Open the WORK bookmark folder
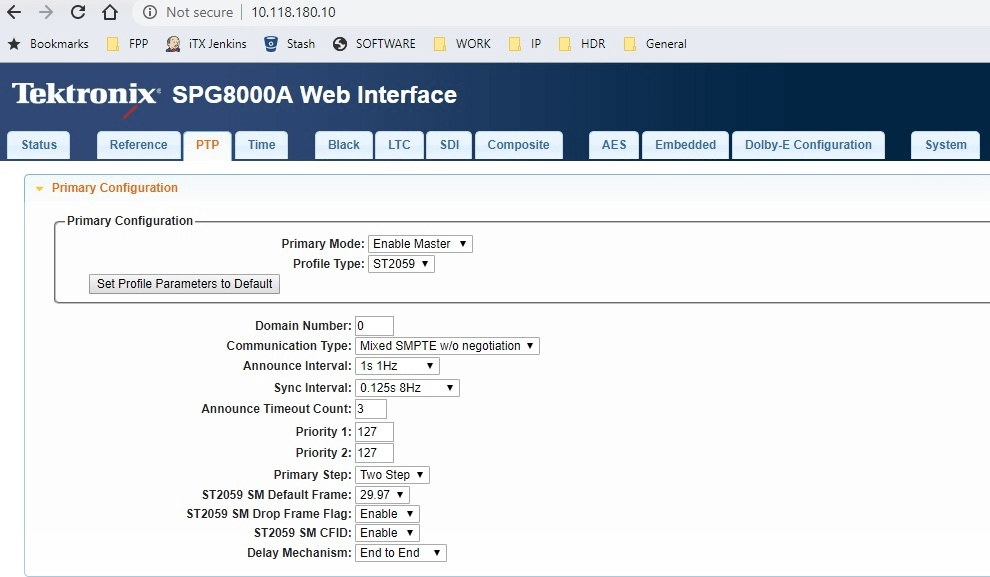This screenshot has width=990, height=577. (462, 44)
